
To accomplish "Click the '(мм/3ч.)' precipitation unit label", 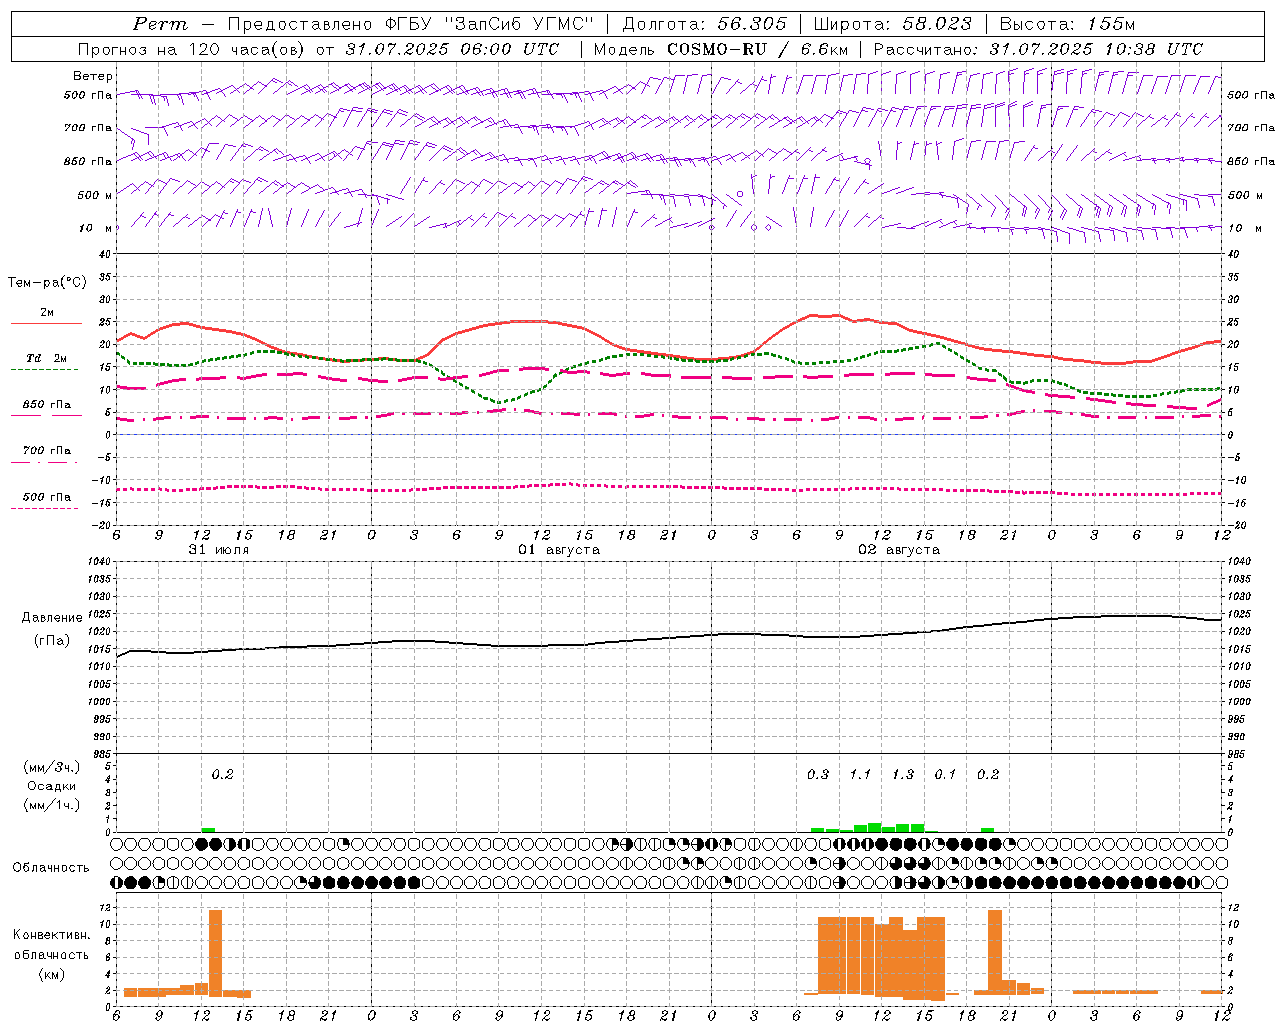I will point(51,767).
